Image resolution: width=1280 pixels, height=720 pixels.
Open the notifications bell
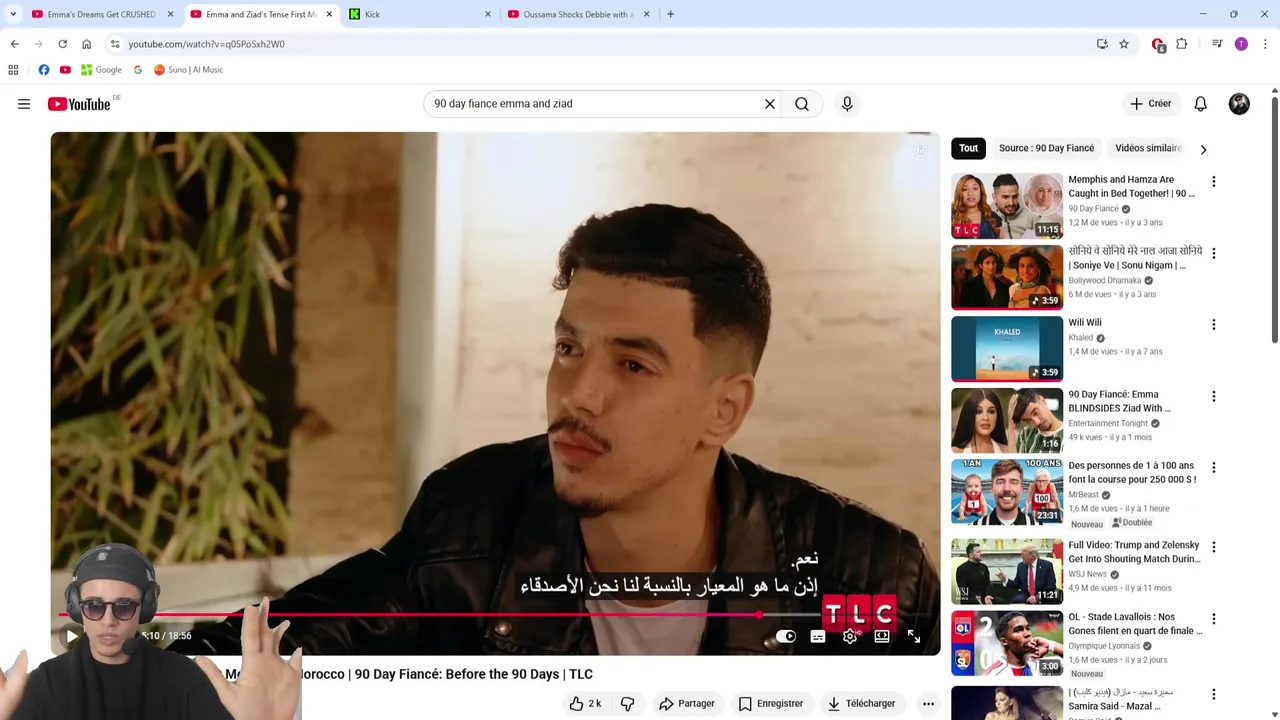pos(1201,104)
